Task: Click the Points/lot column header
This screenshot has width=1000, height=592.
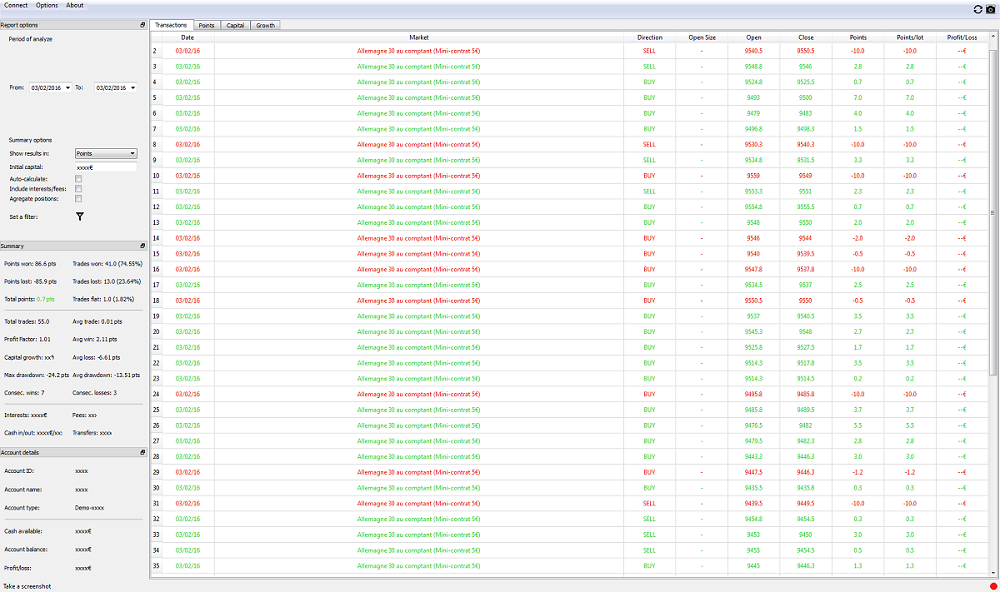Action: click(909, 38)
